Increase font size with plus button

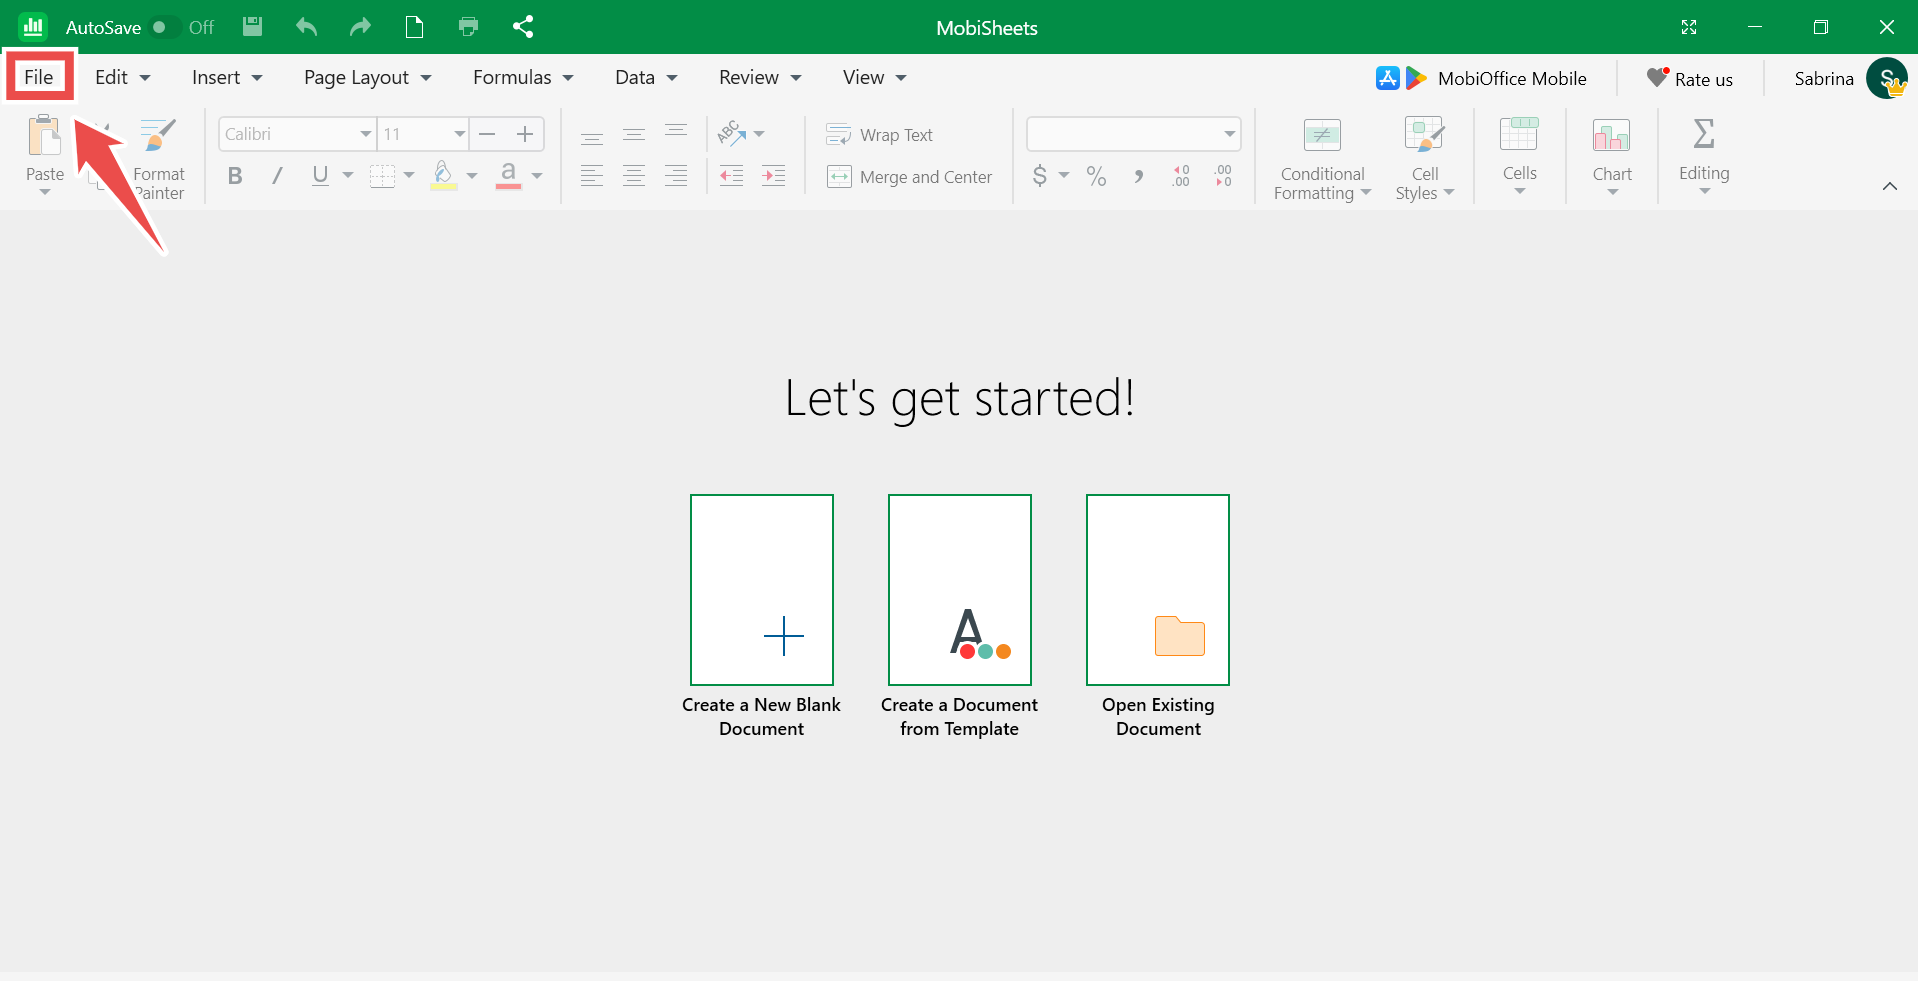coord(525,134)
